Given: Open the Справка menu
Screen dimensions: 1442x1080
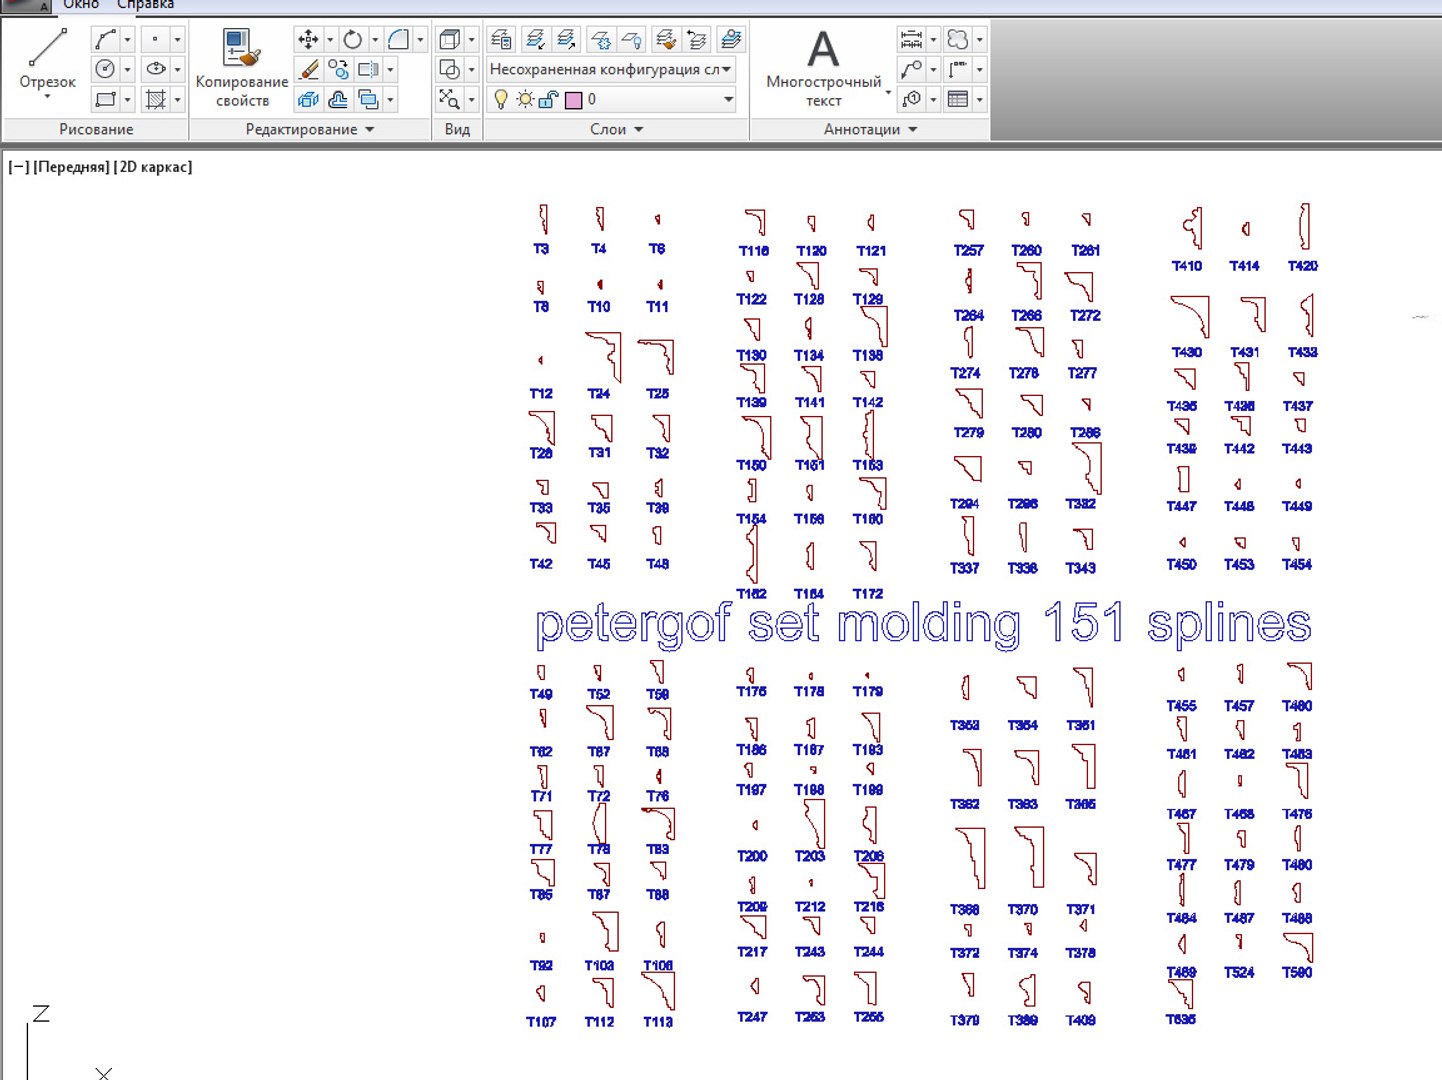Looking at the screenshot, I should point(145,5).
